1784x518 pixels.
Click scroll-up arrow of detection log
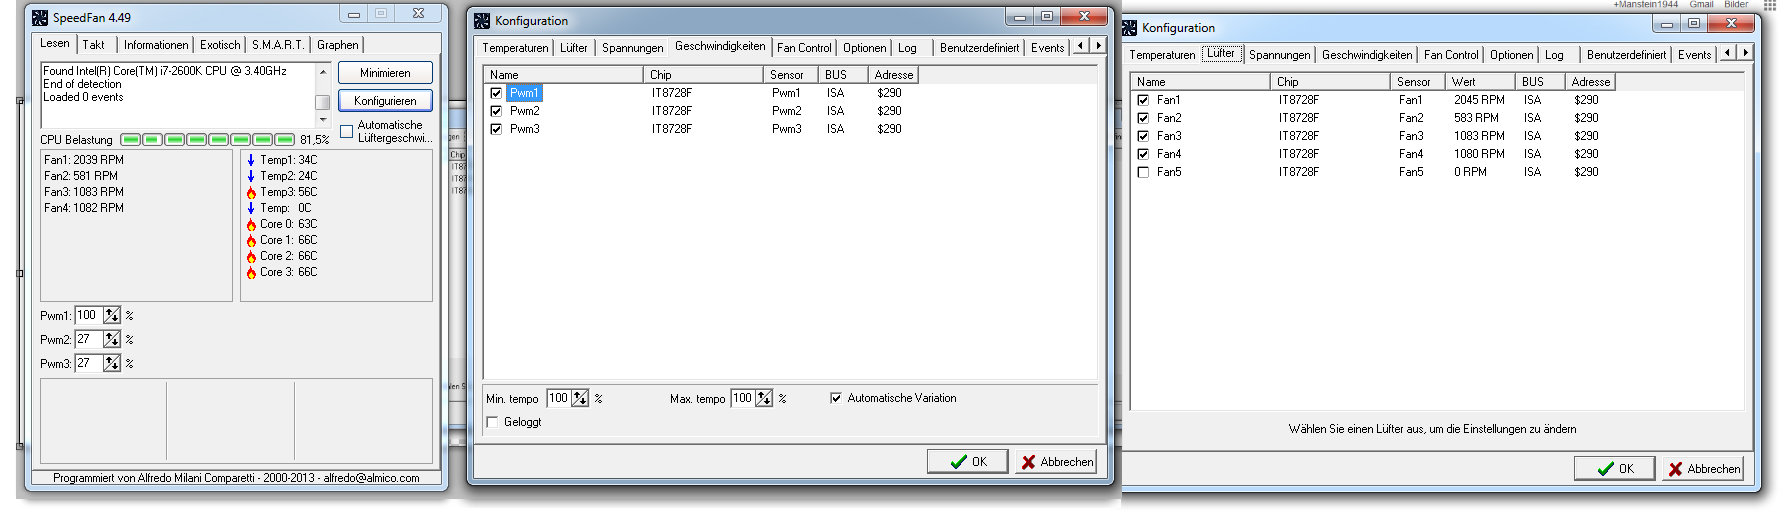click(x=323, y=72)
